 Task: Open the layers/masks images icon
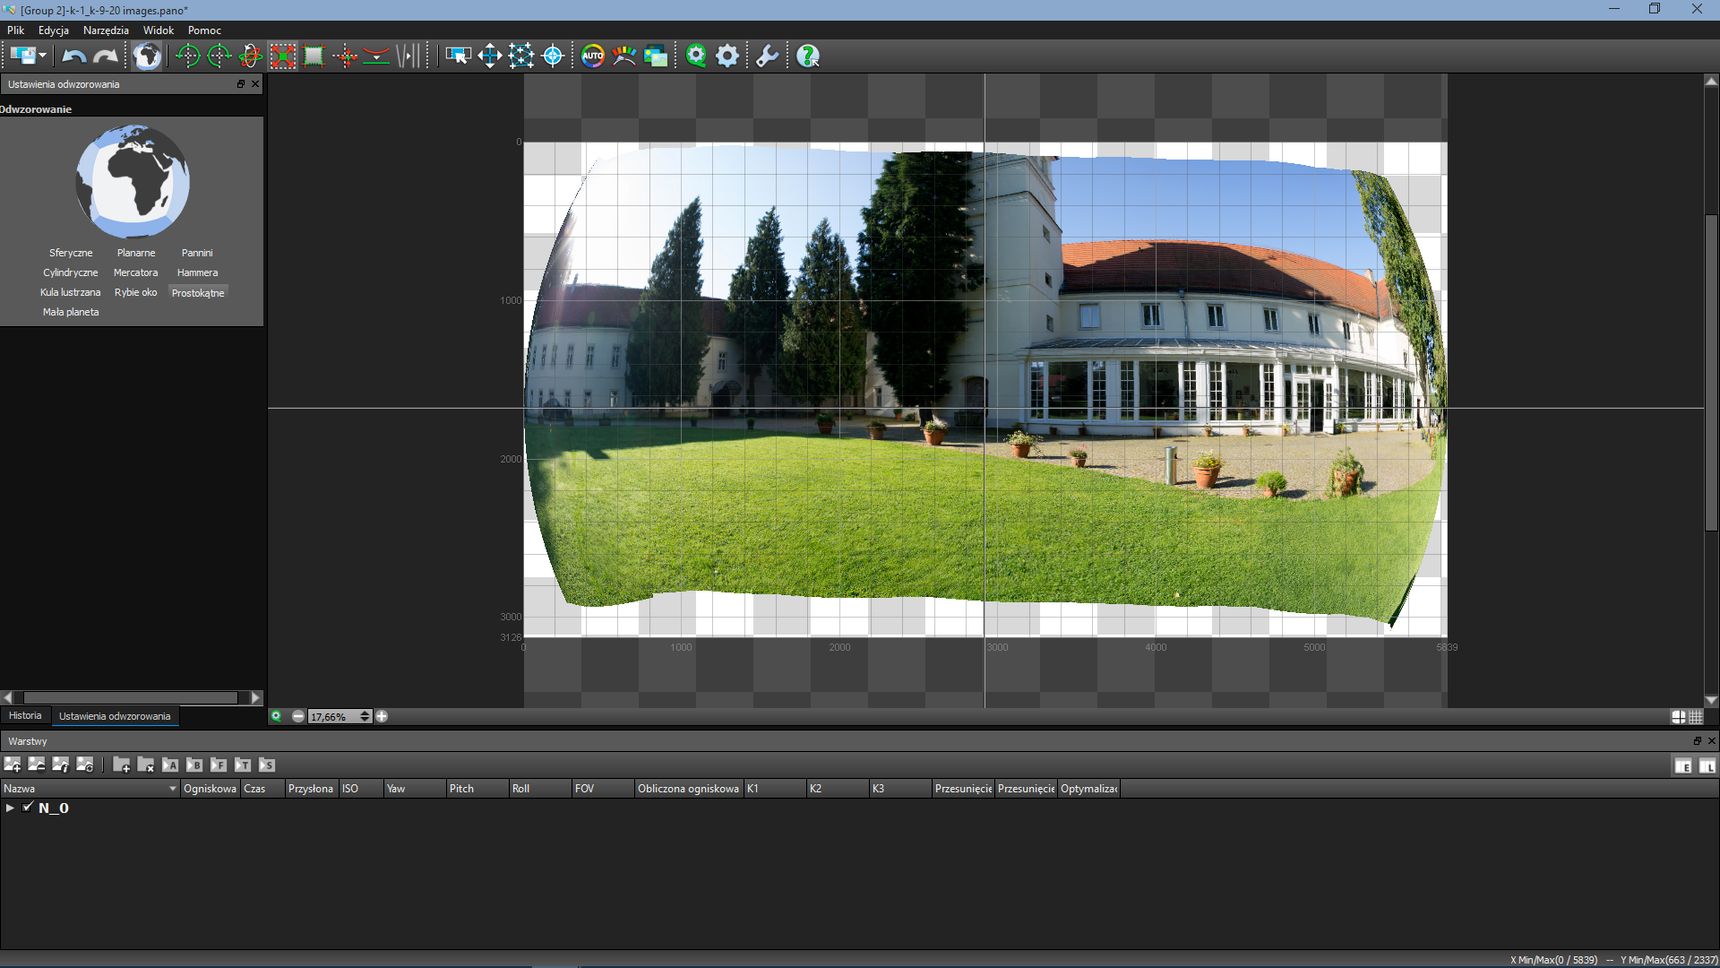click(x=656, y=56)
